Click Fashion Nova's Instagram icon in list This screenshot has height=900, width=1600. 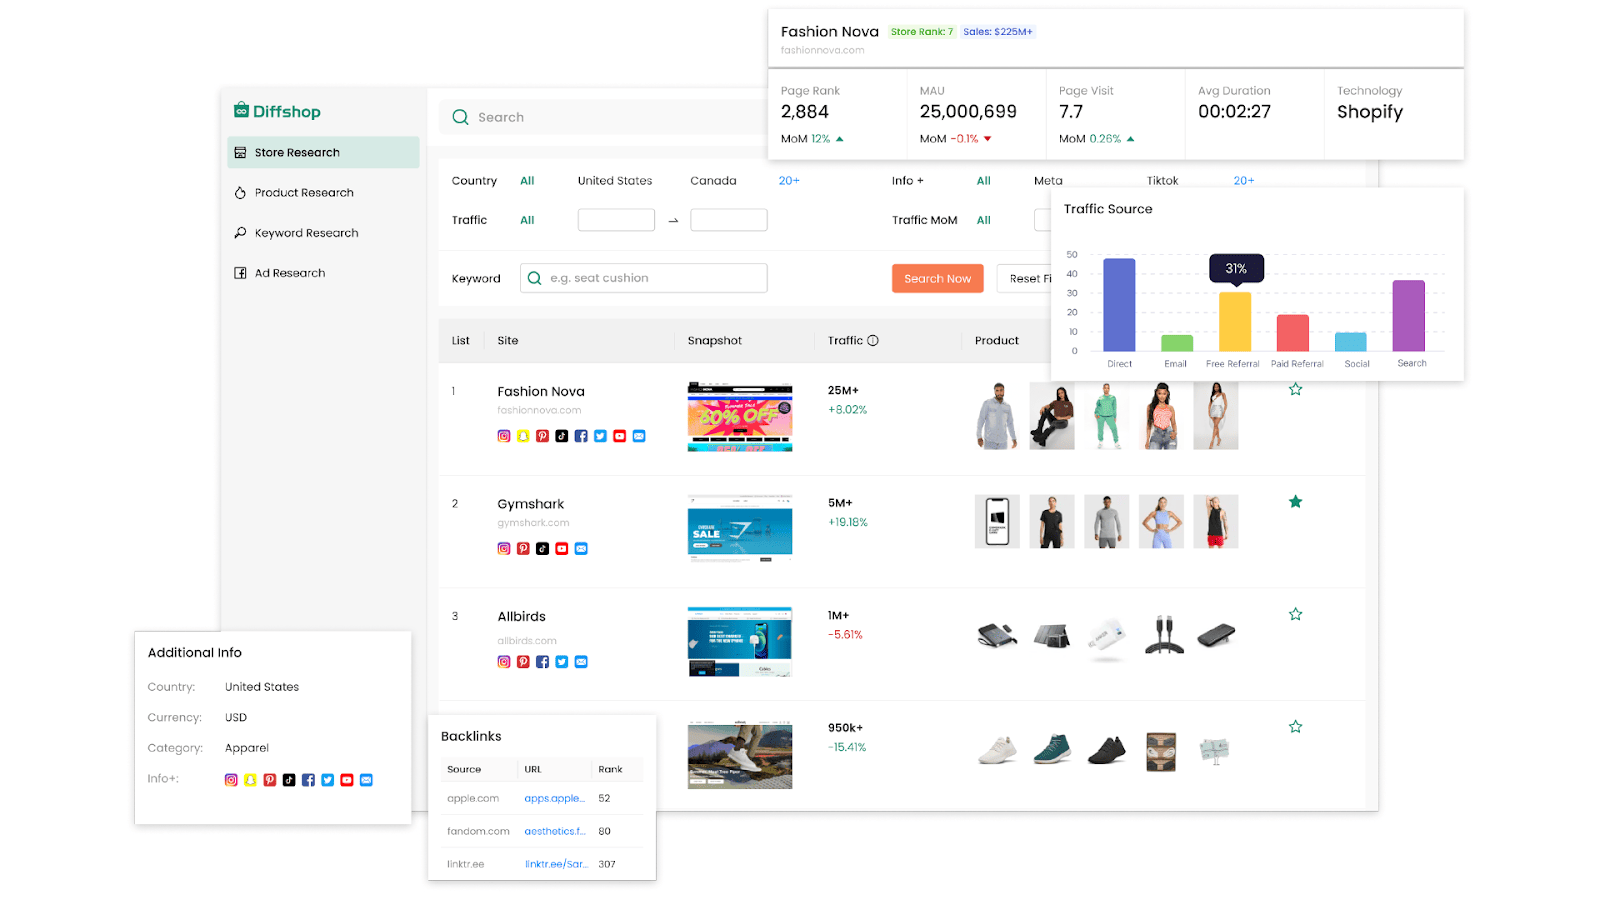click(504, 436)
